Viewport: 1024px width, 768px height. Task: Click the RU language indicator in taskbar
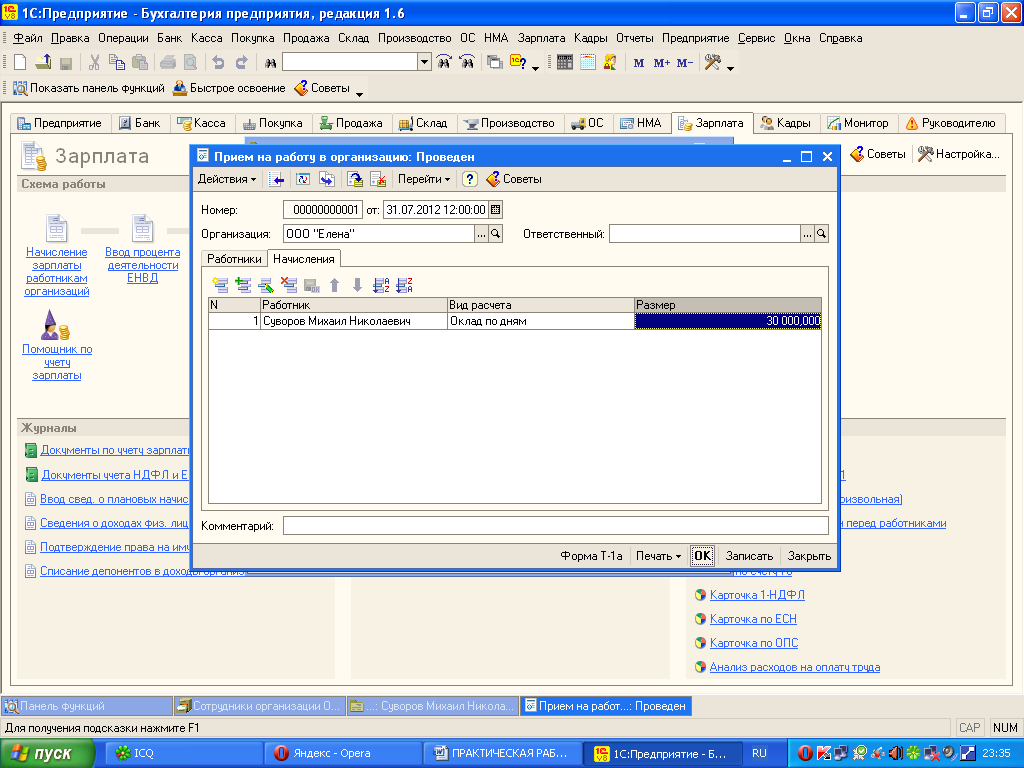[x=759, y=753]
